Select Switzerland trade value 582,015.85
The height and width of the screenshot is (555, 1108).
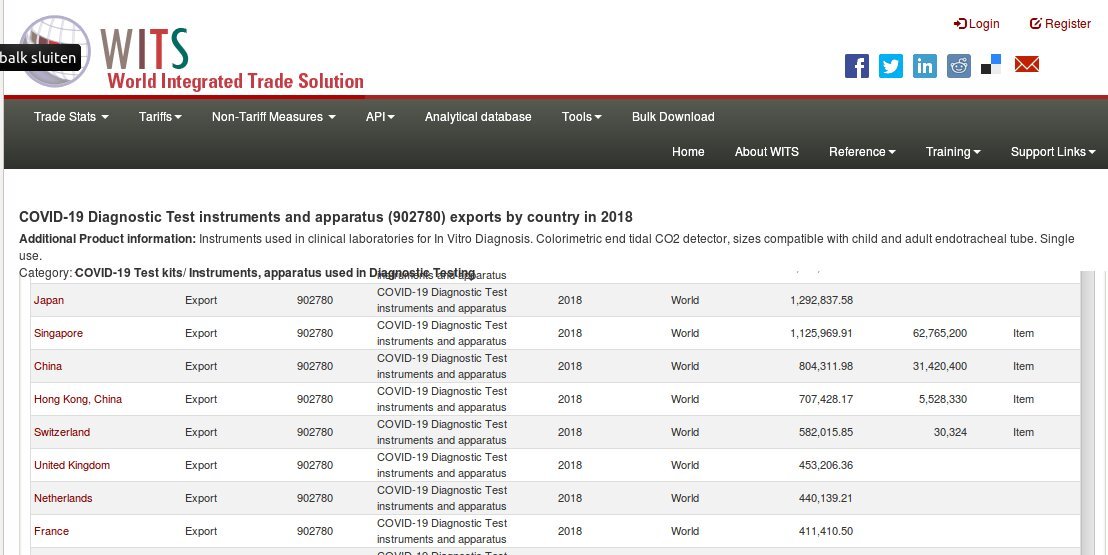tap(826, 432)
